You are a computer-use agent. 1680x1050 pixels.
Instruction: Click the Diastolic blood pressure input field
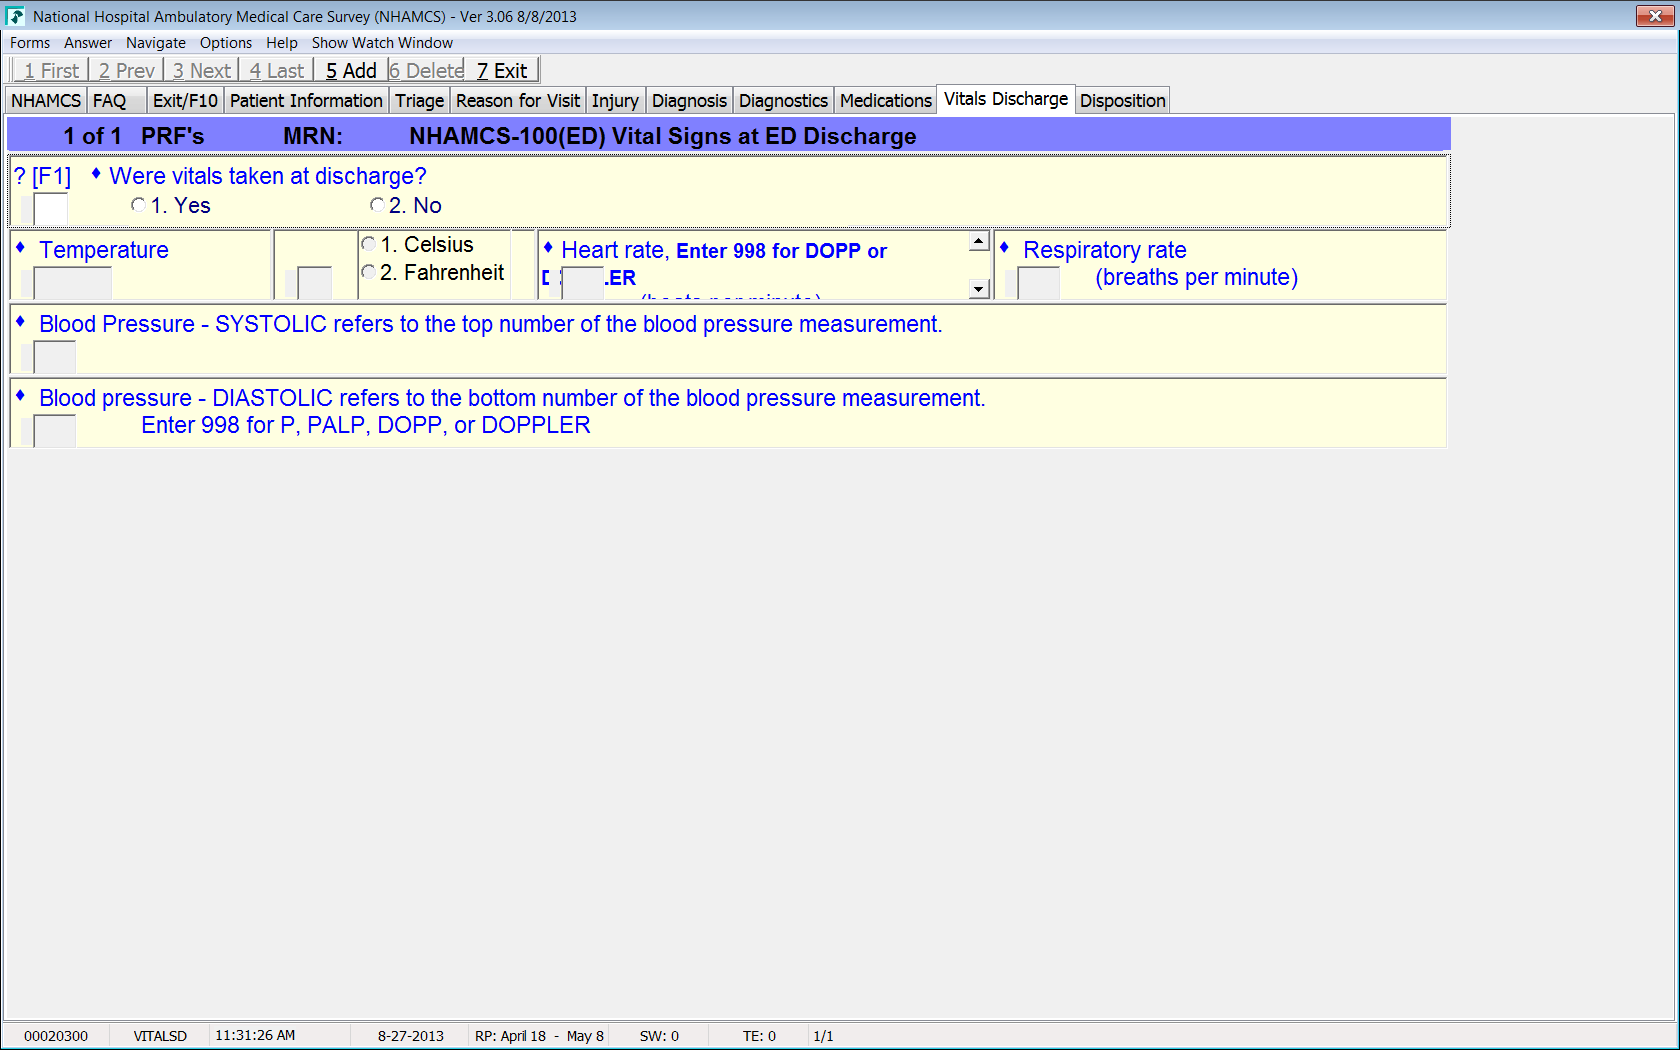[55, 431]
